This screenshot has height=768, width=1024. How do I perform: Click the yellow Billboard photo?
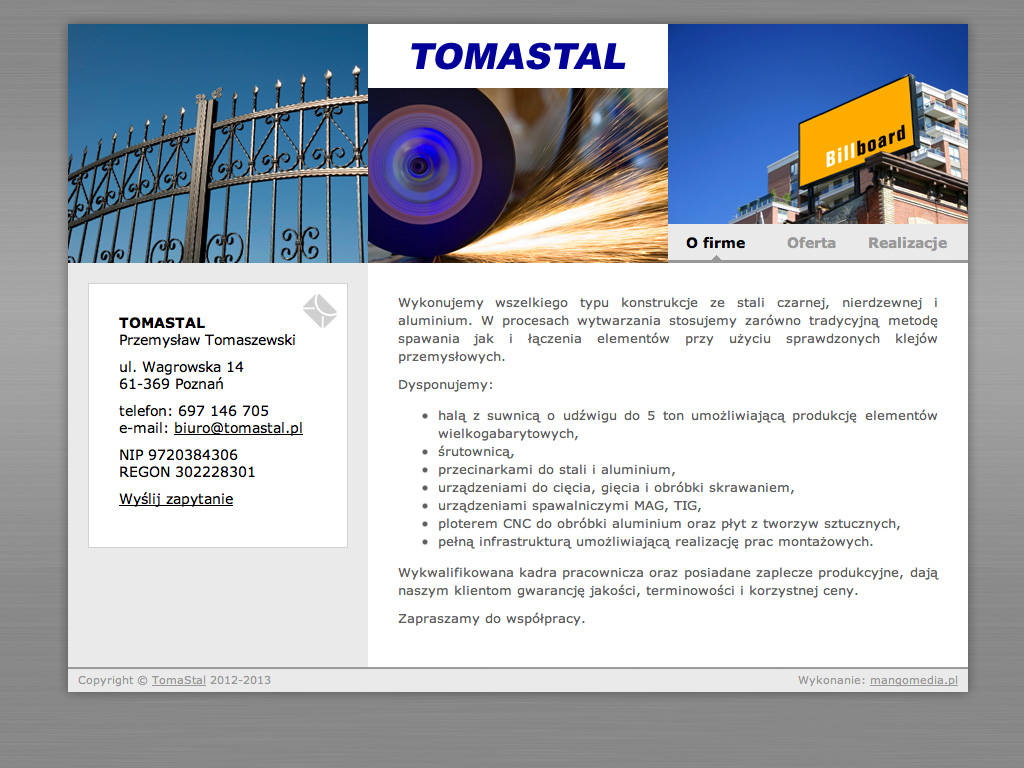tap(818, 124)
